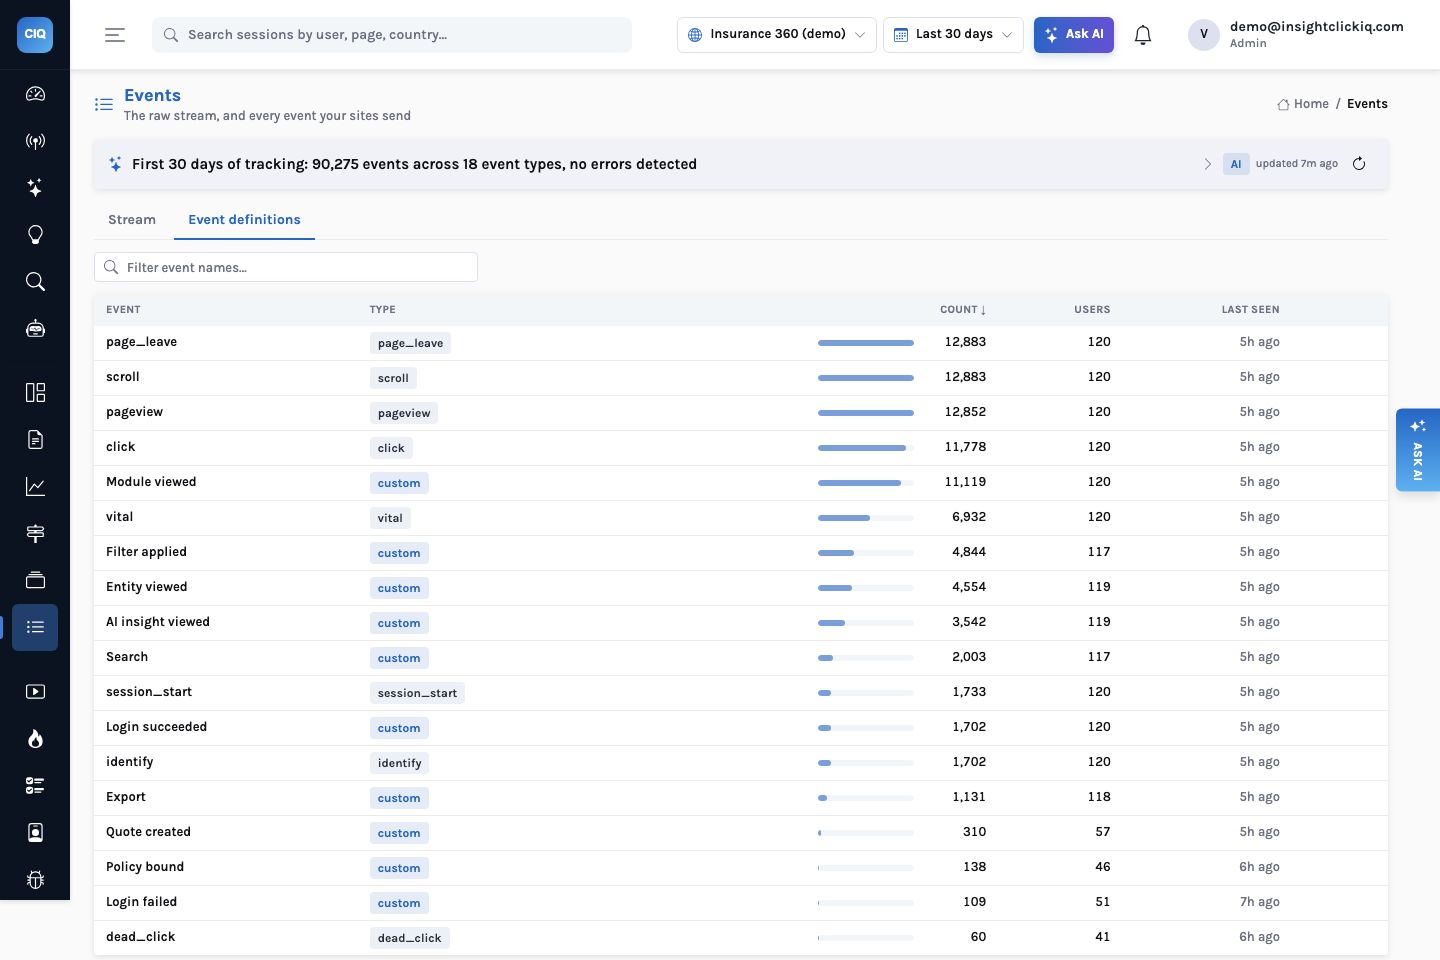Open the checklist icon in sidebar
This screenshot has height=960, width=1440.
(35, 786)
